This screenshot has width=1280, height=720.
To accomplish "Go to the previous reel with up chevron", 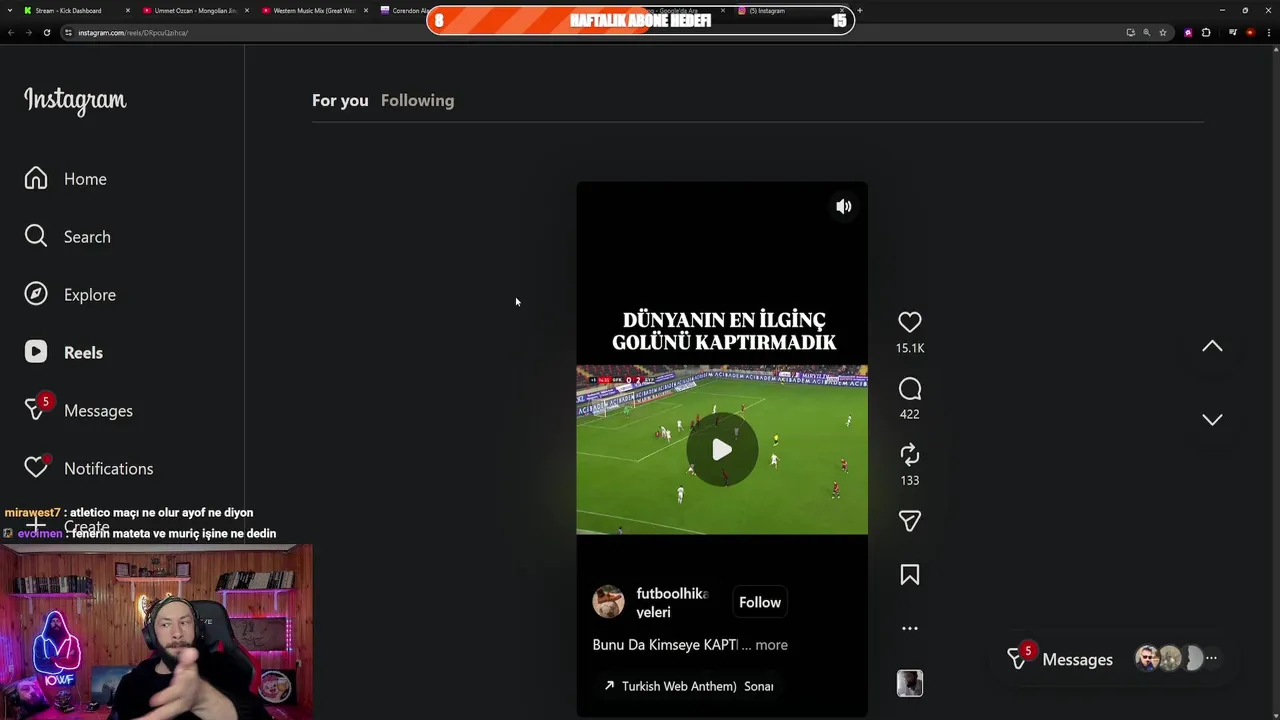I will point(1212,346).
